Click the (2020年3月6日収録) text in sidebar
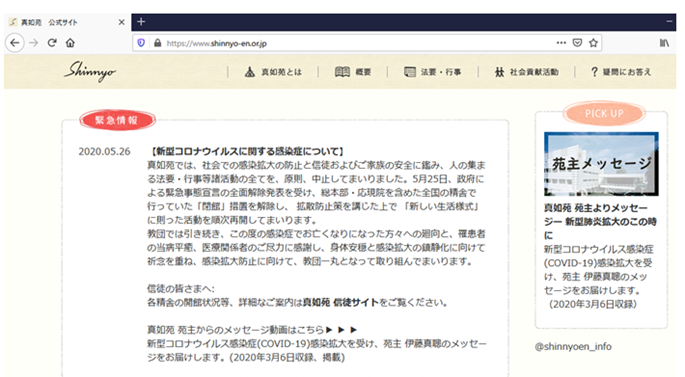Screen dimensions: 685x377 [593, 304]
